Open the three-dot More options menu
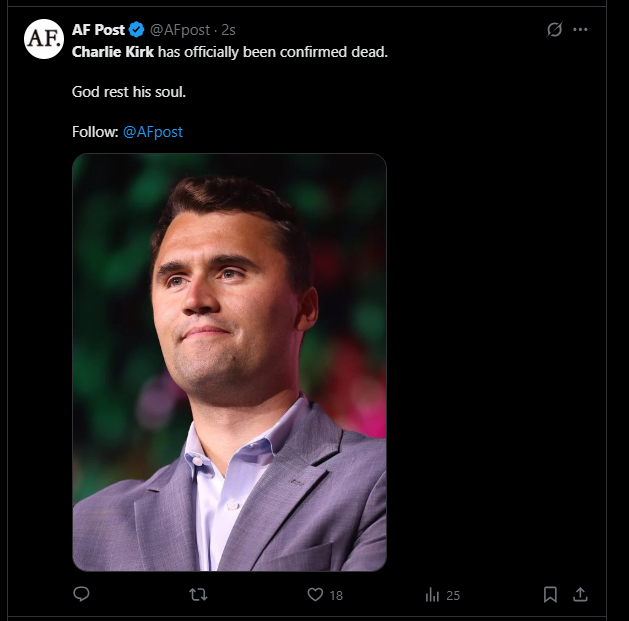 click(580, 30)
